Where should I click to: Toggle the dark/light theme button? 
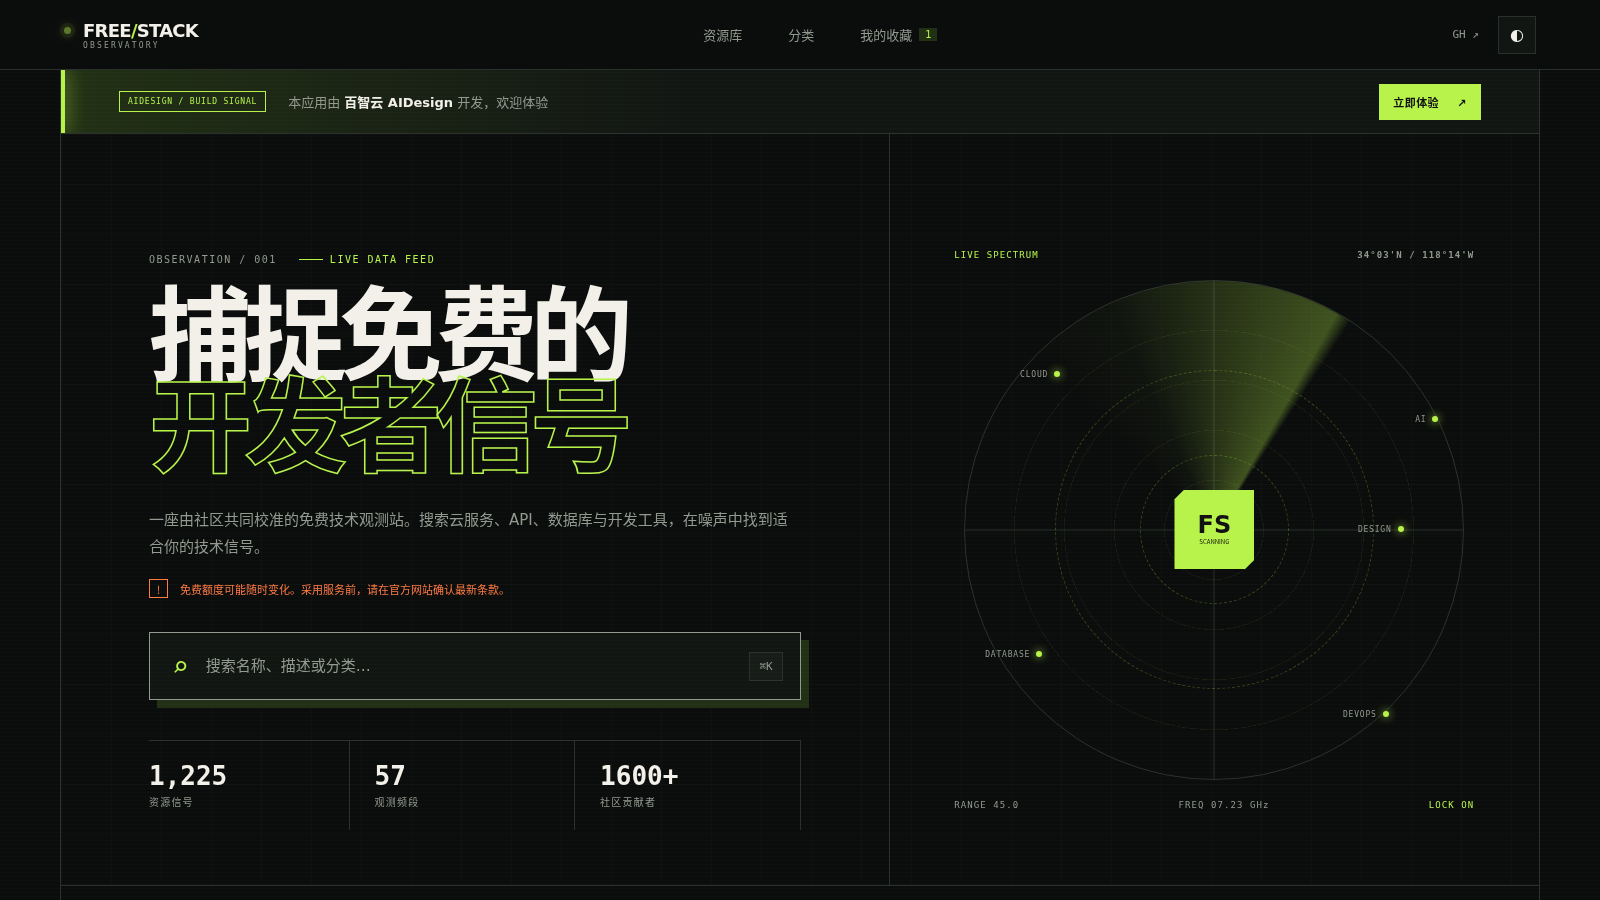(1517, 35)
